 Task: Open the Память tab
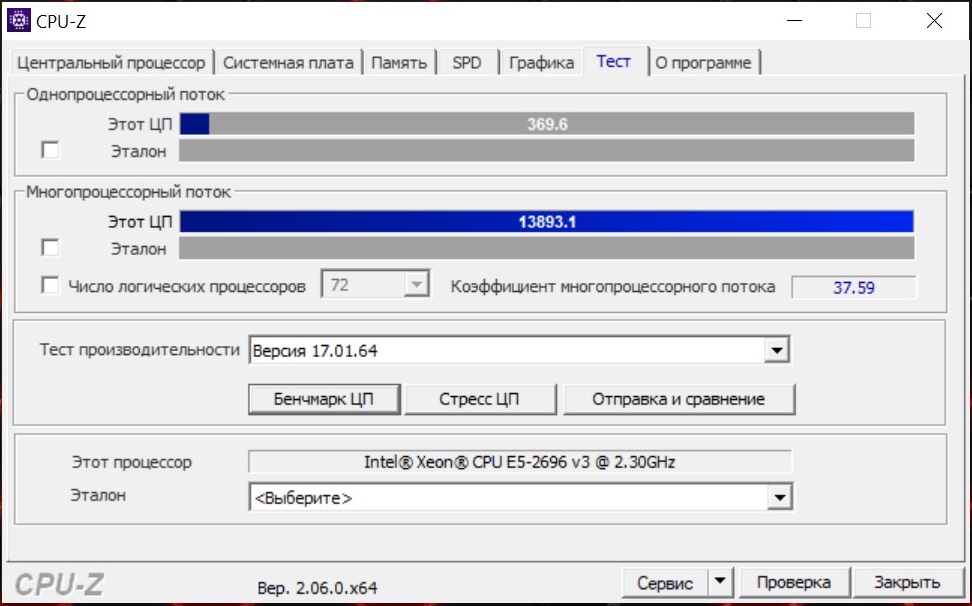(399, 63)
